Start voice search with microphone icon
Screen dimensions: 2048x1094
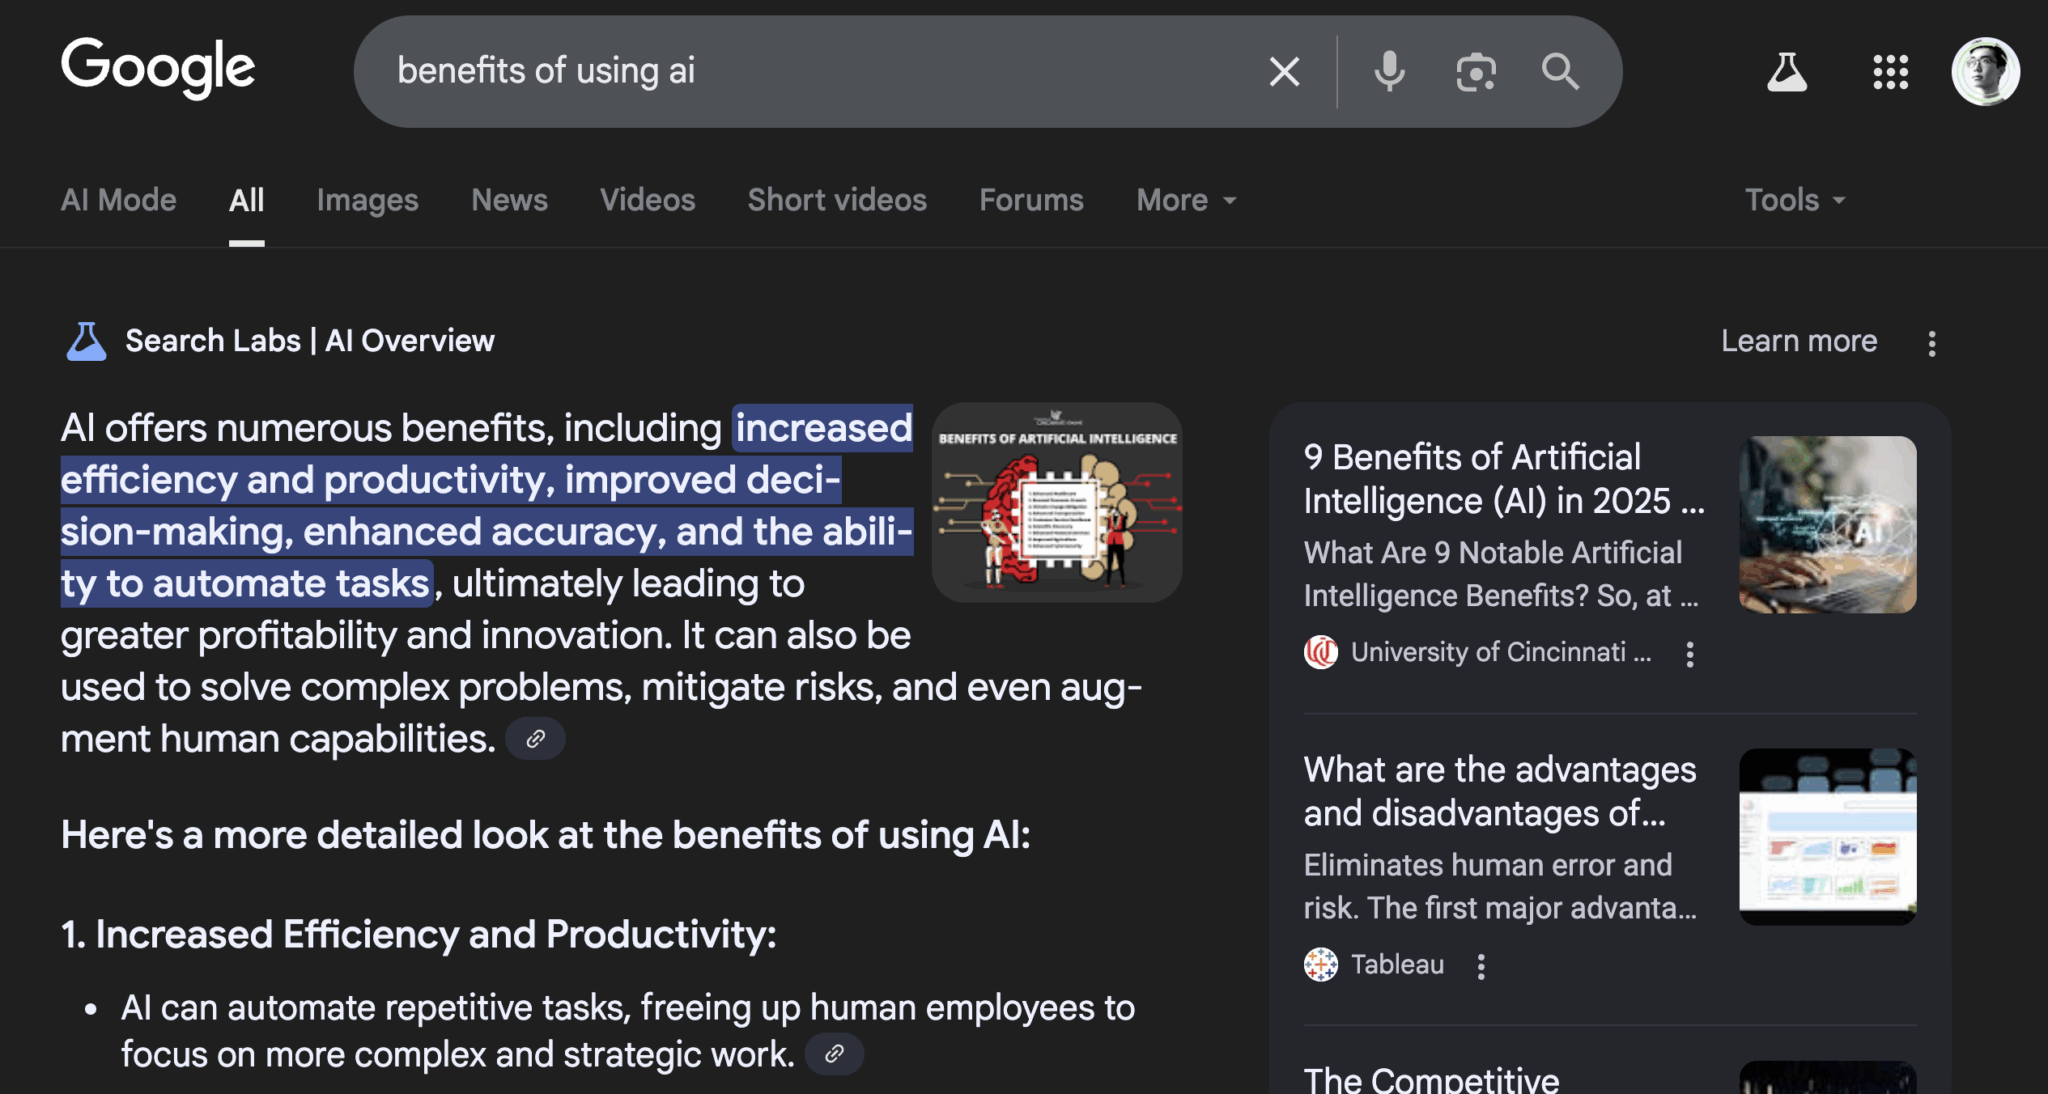click(x=1389, y=71)
